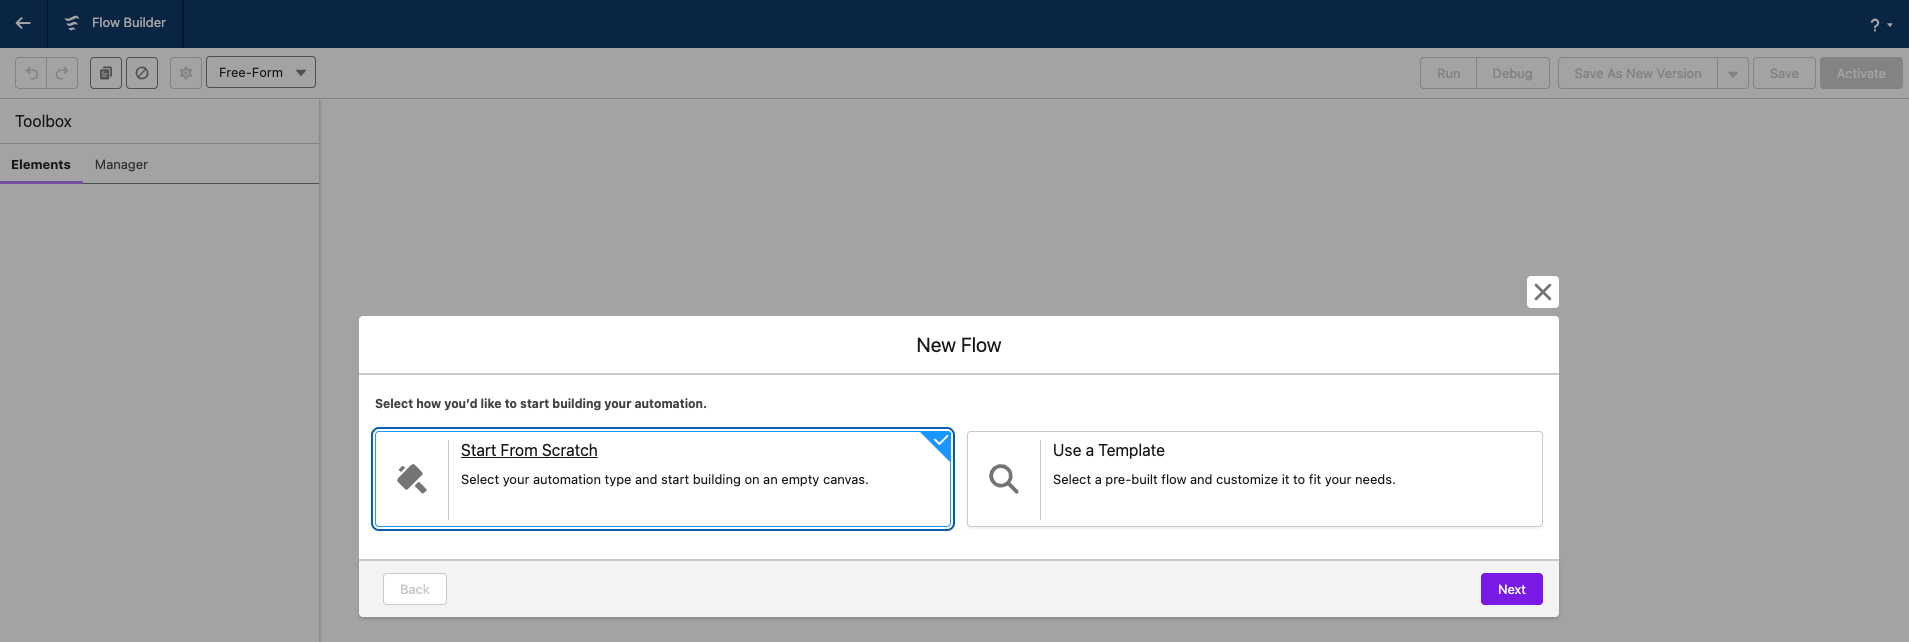Click the Next button
1909x642 pixels.
(1512, 589)
